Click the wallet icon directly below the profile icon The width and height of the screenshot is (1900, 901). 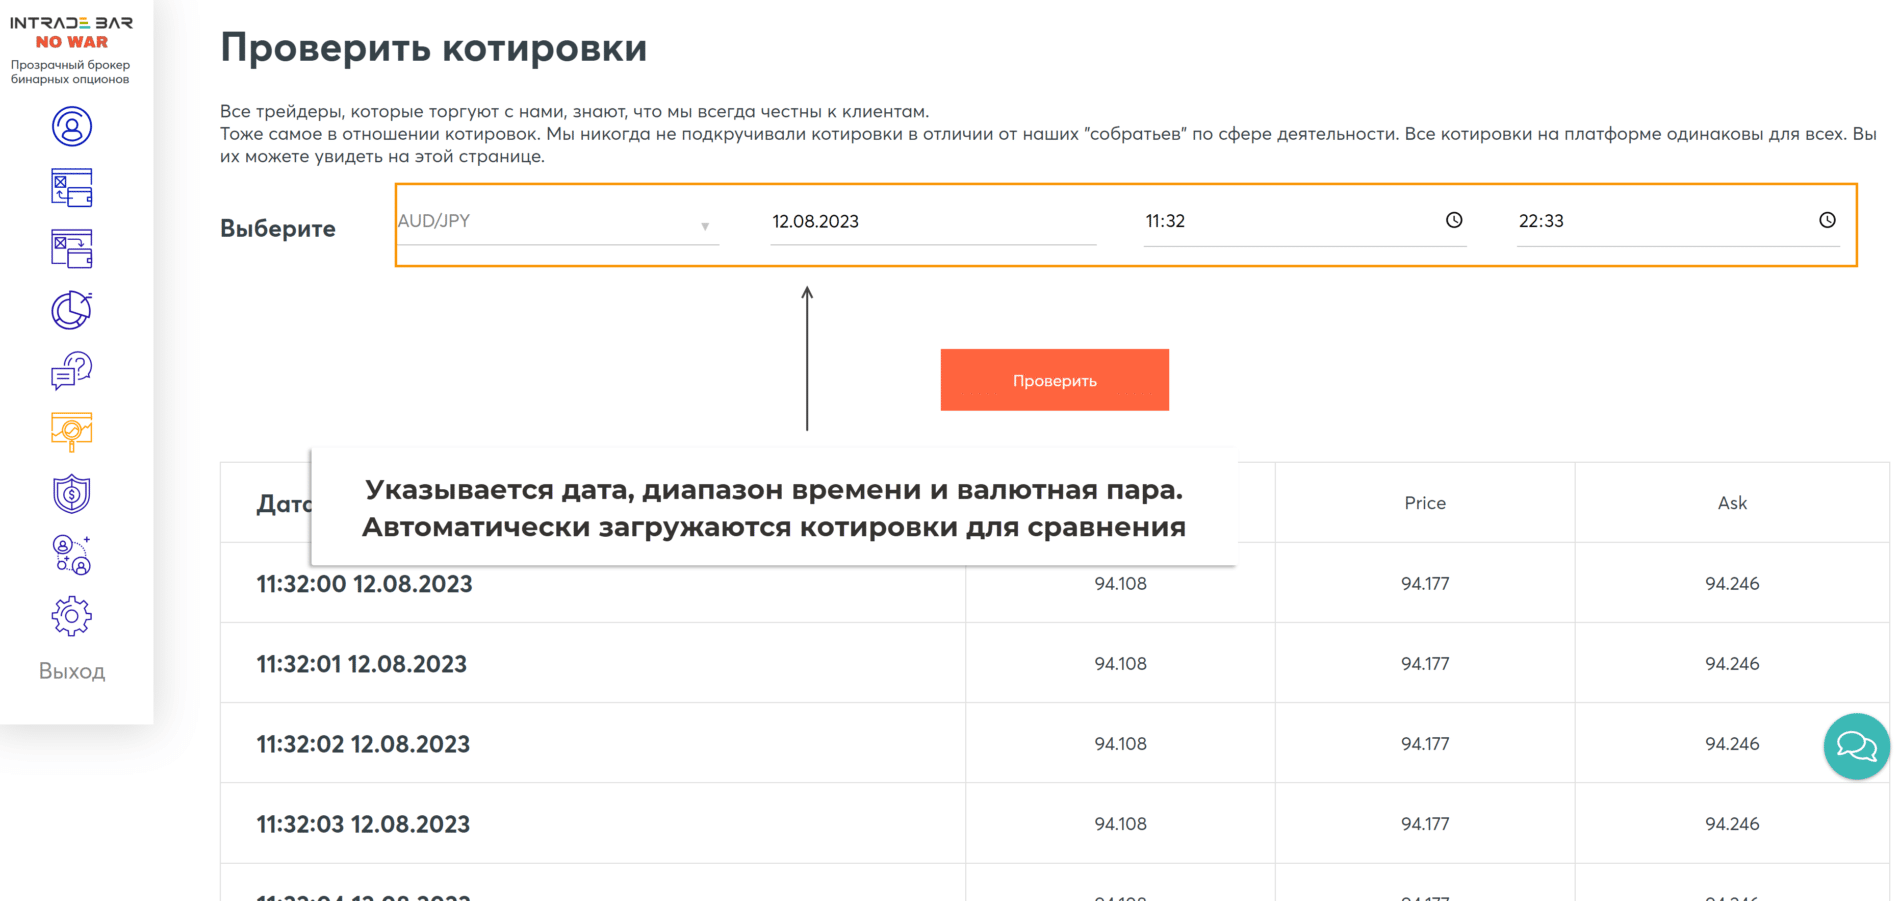point(71,188)
